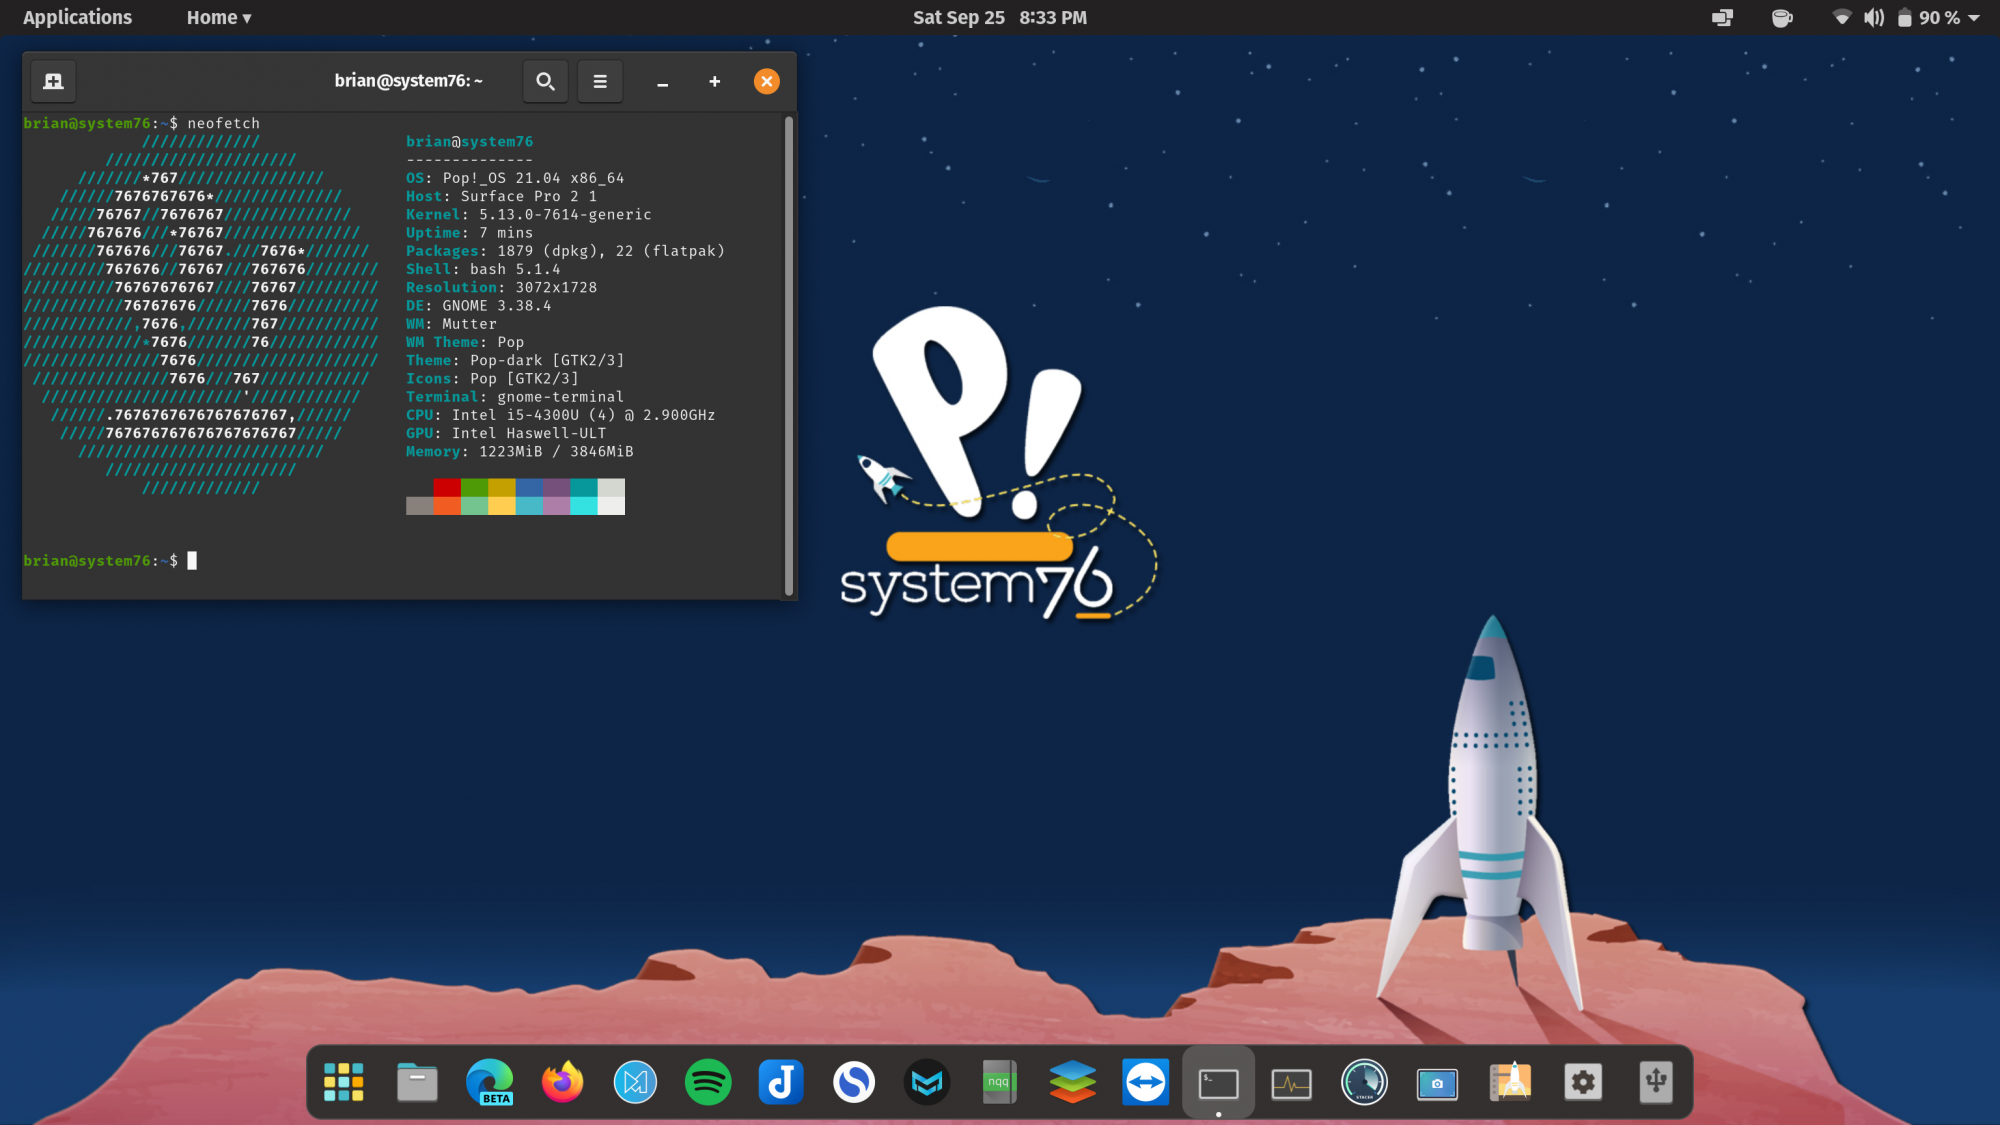The width and height of the screenshot is (2000, 1125).
Task: Click the DE line GNOME 3.38.4
Action: (479, 306)
